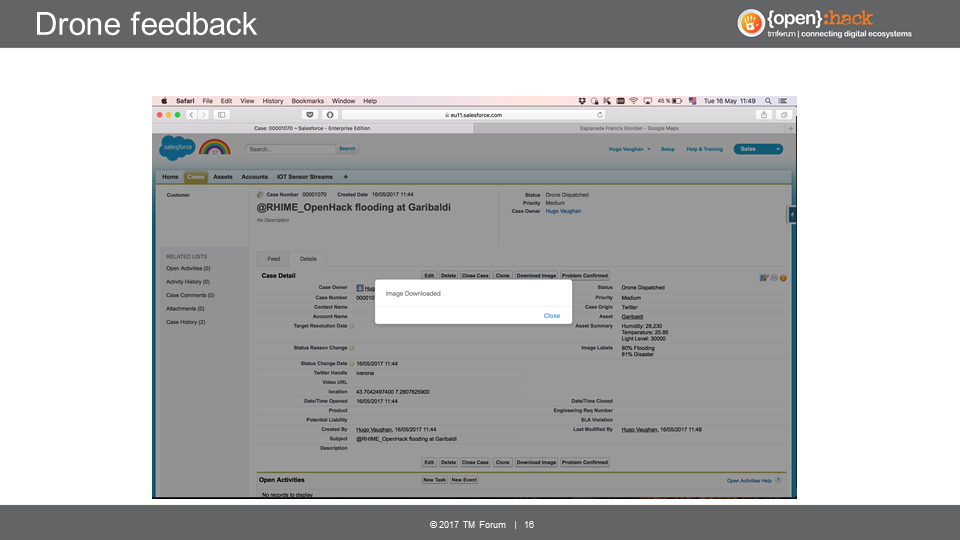Open the Sales app dropdown
The height and width of the screenshot is (540, 960).
point(759,149)
